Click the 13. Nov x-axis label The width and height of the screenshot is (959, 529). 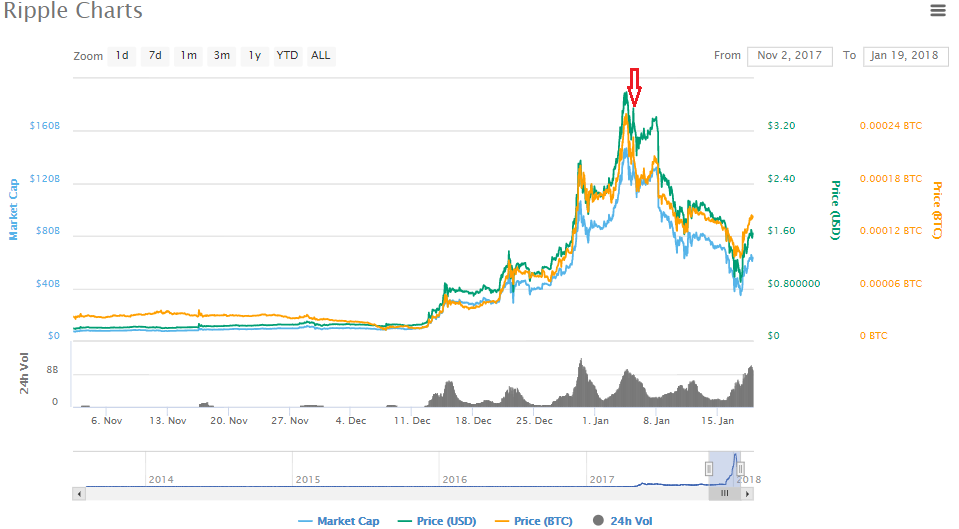[168, 421]
